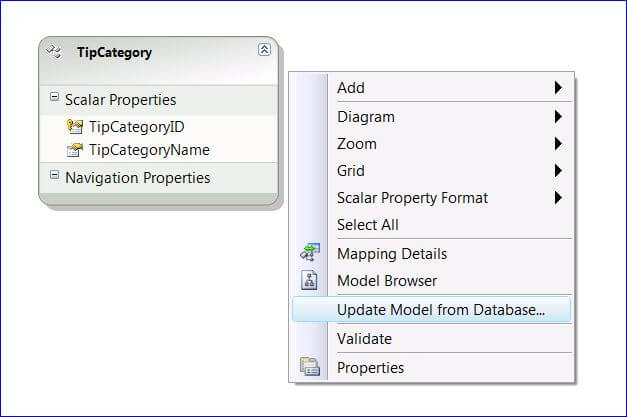Open the Diagram submenu arrow
The image size is (627, 417).
coord(558,117)
